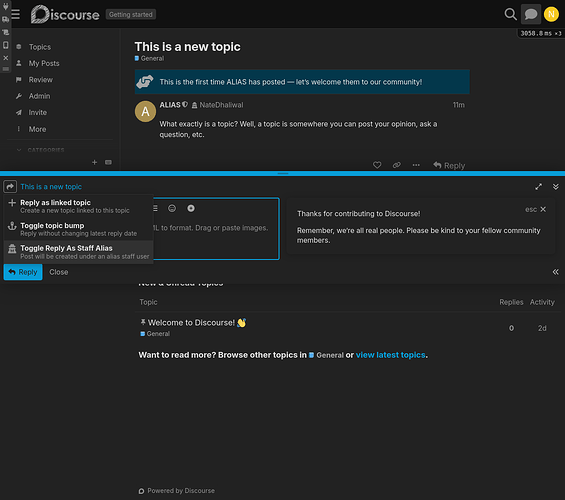565x500 pixels.
Task: Toggle fullscreen composer with expand arrows
Action: tap(538, 187)
